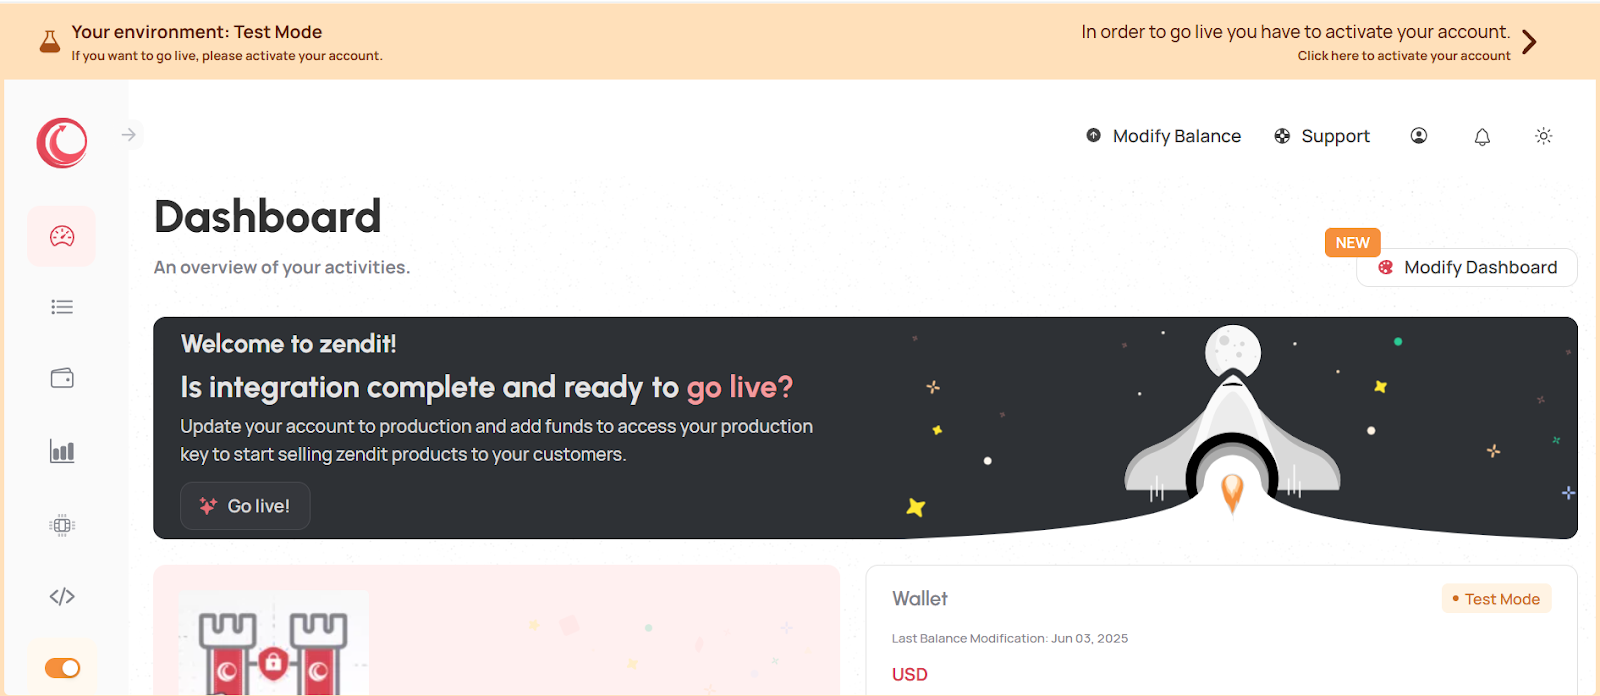This screenshot has height=696, width=1600.
Task: Open the notifications bell
Action: (x=1482, y=137)
